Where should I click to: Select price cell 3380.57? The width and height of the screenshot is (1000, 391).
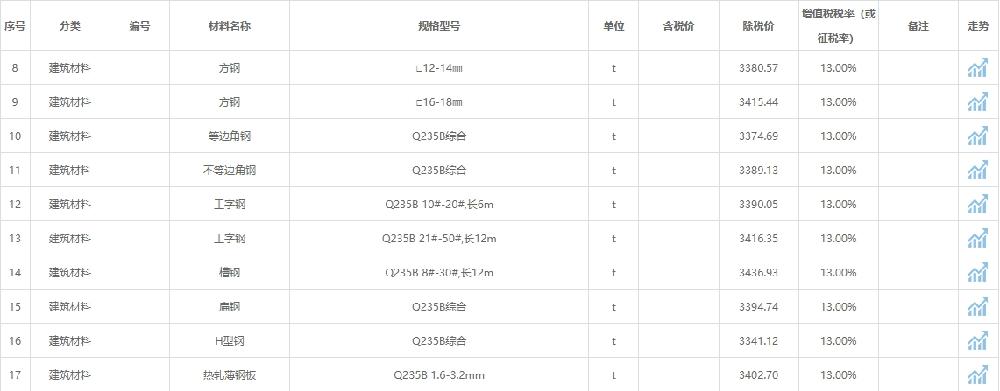pos(758,68)
